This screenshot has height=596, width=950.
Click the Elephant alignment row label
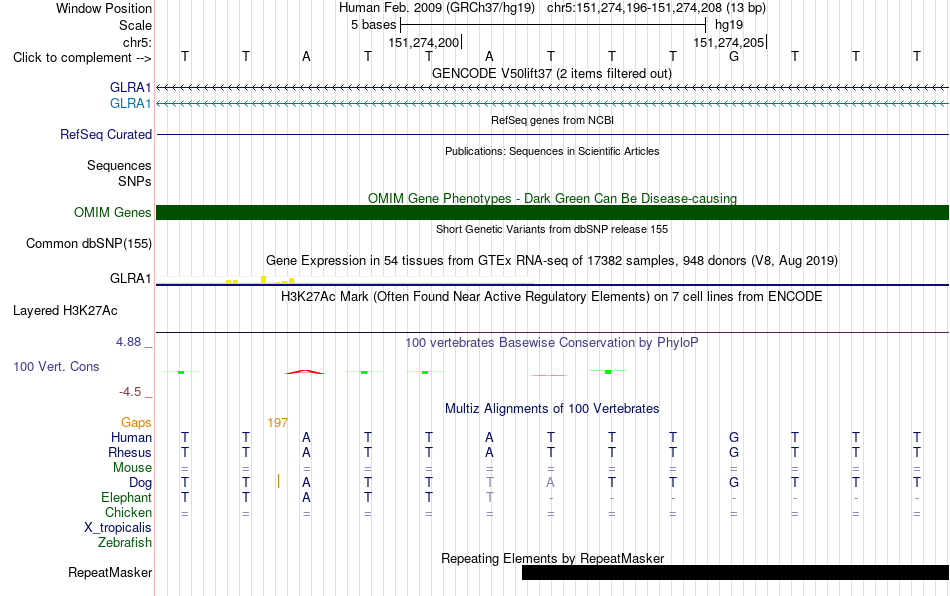(x=126, y=497)
